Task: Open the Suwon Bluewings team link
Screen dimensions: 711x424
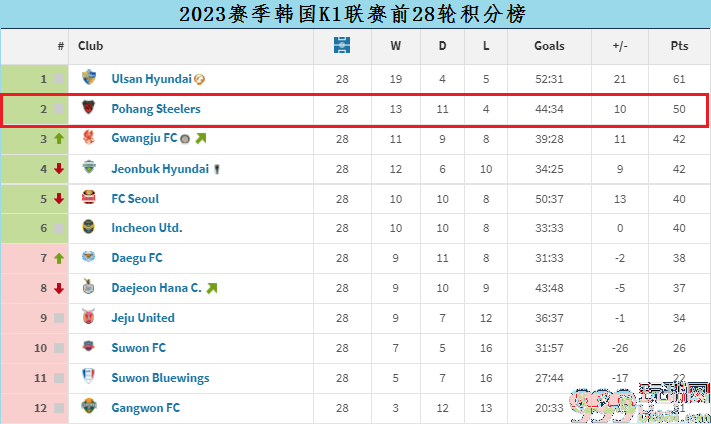Action: [161, 378]
